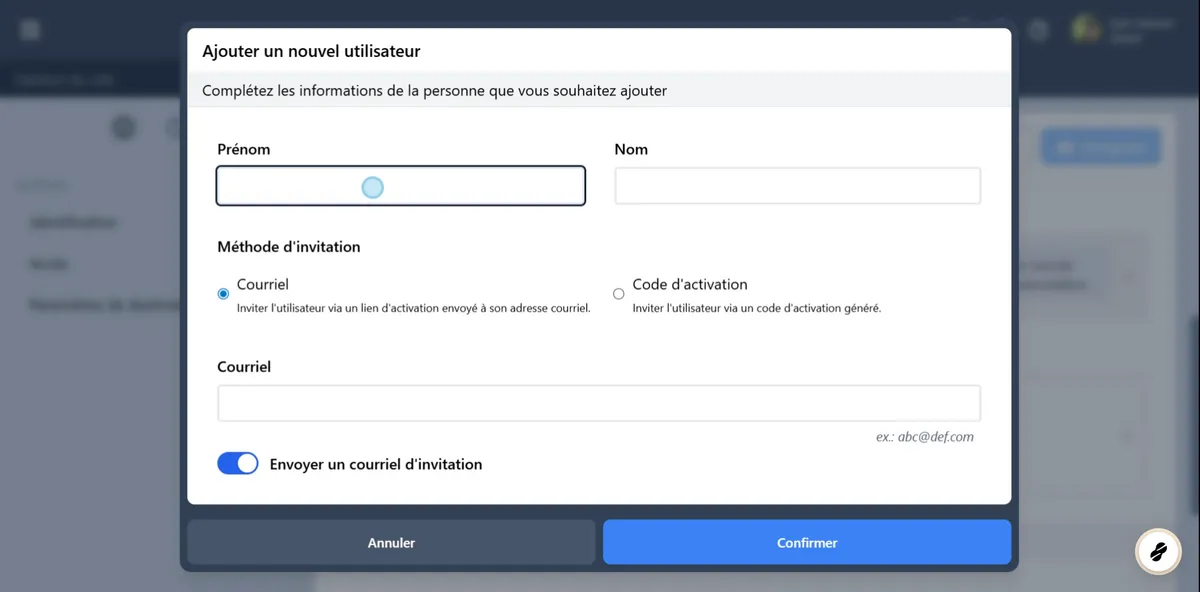Viewport: 1200px width, 592px height.
Task: Focus the Nom input field
Action: [797, 186]
